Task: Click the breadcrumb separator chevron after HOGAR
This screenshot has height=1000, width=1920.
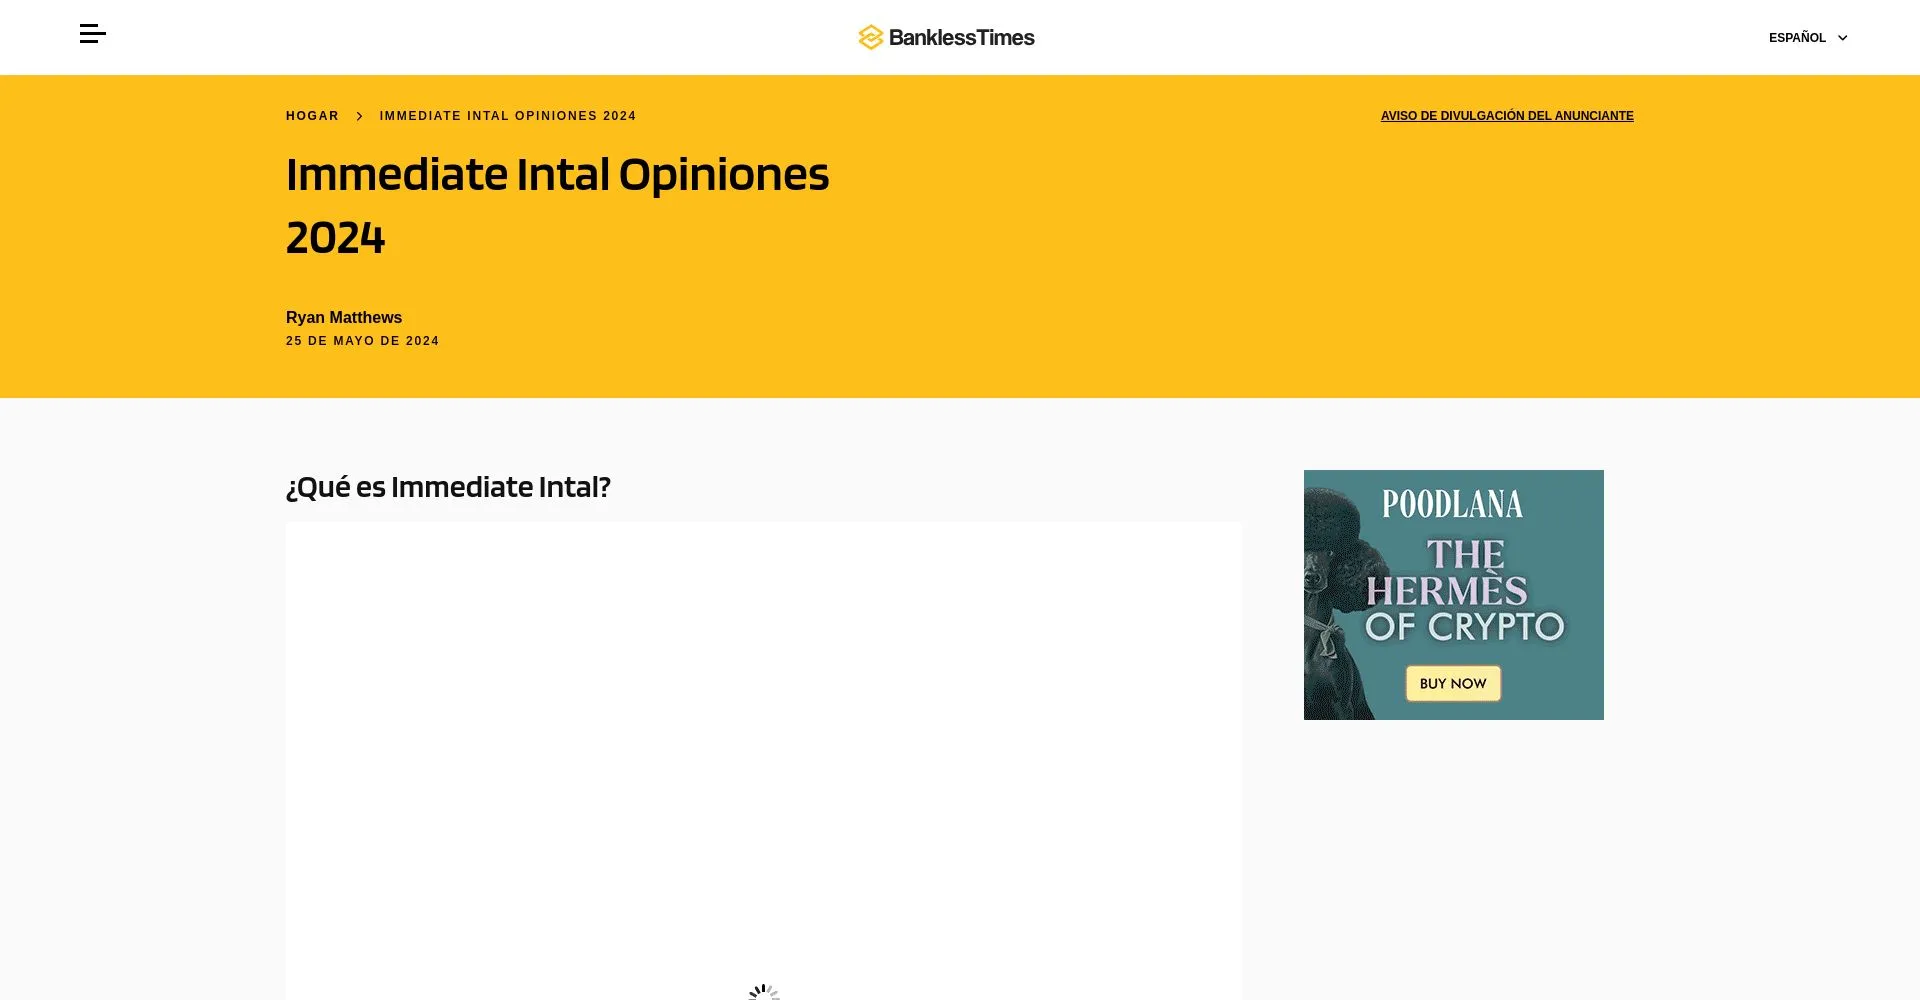Action: (359, 116)
